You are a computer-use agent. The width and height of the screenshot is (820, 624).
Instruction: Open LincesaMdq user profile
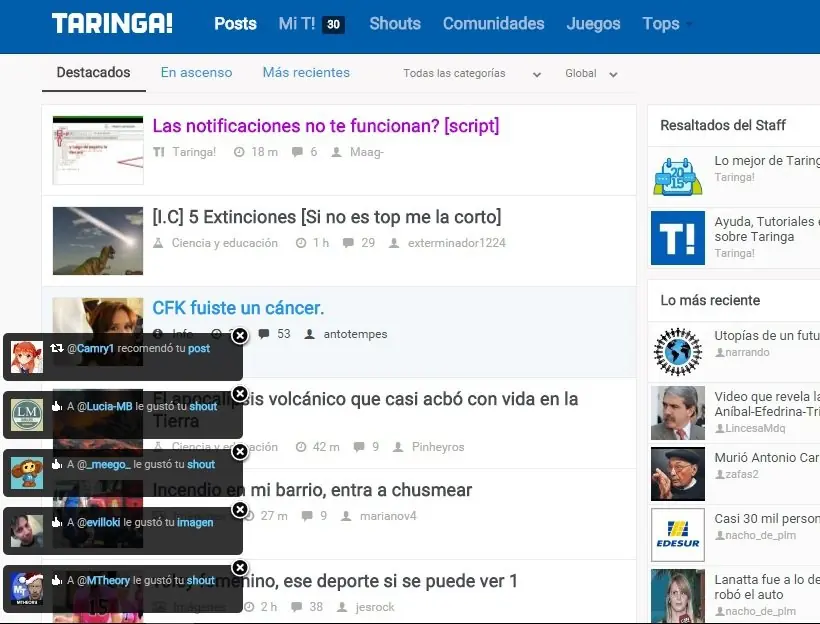coord(755,428)
